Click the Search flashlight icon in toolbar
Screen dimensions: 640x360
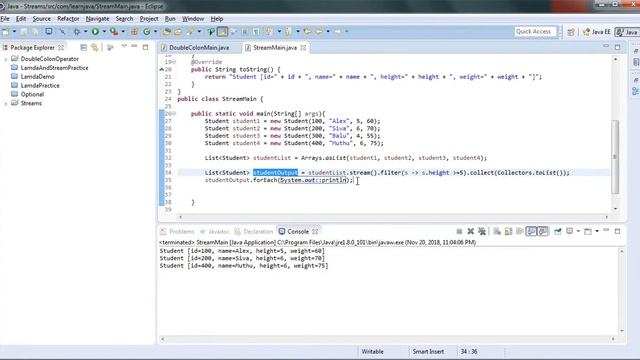190,31
